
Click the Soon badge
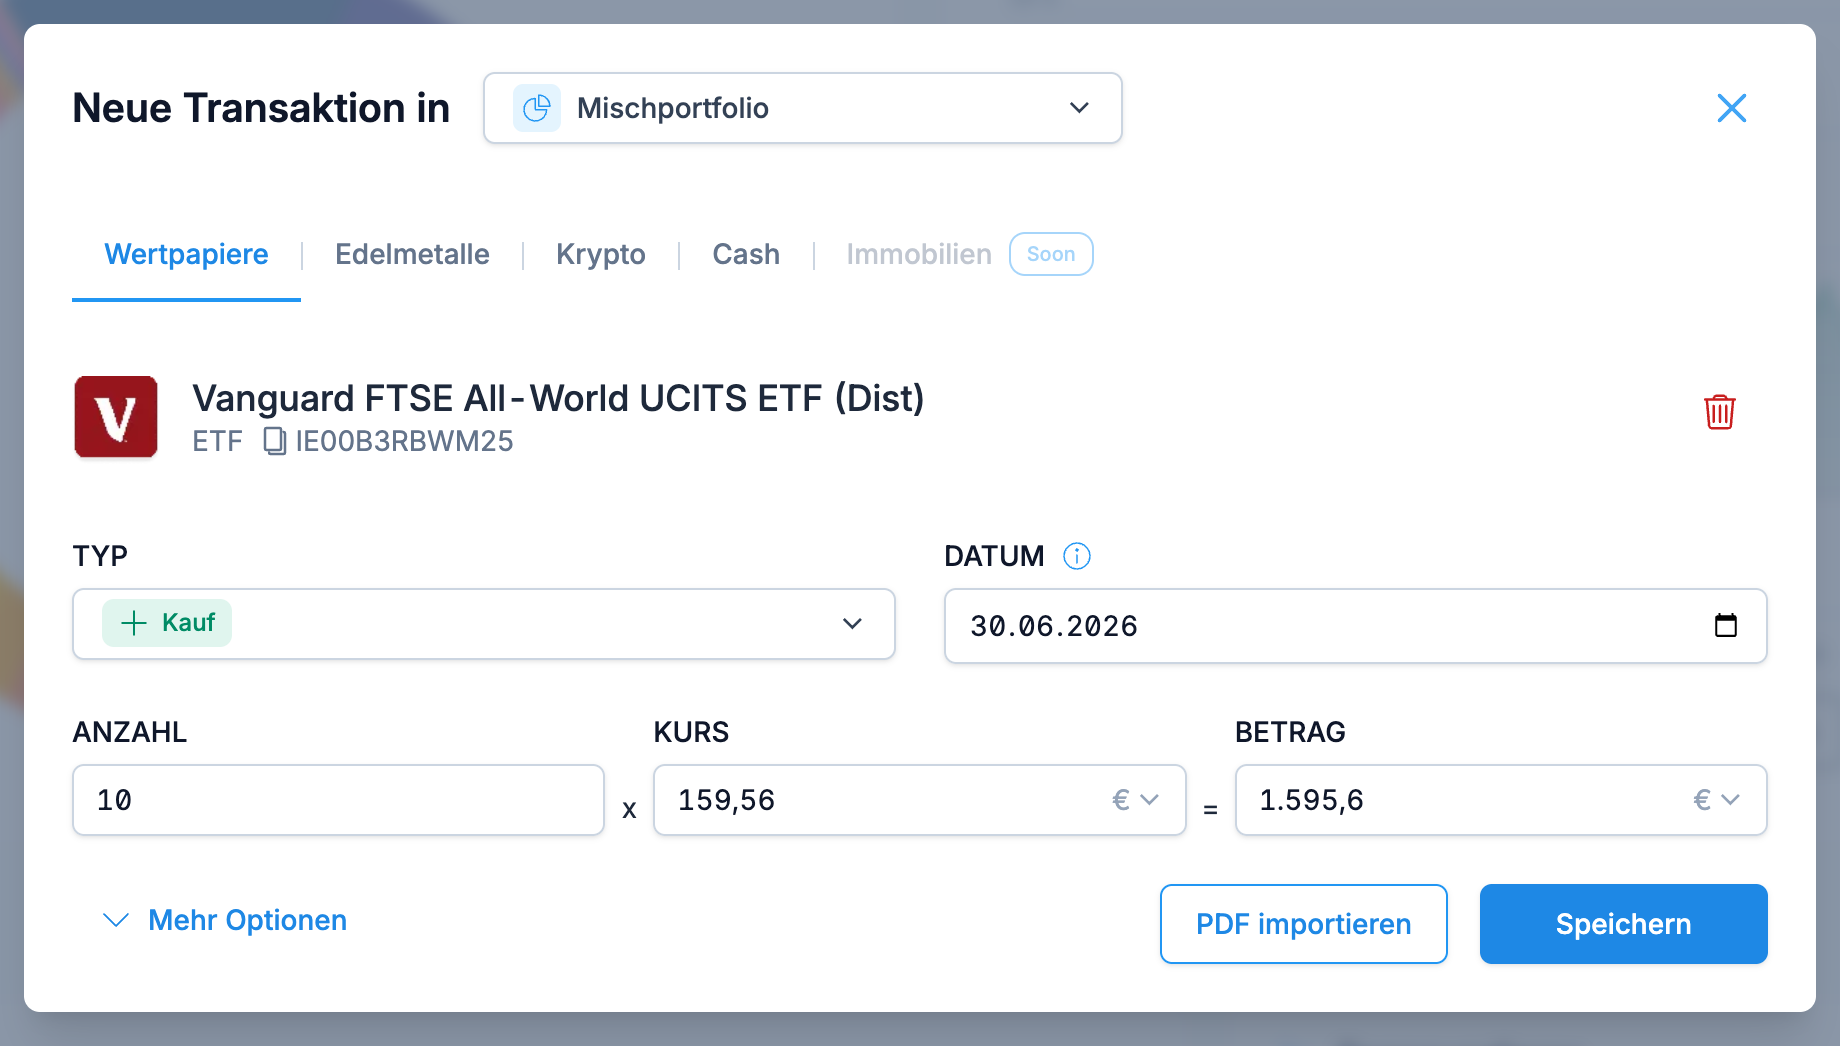pyautogui.click(x=1051, y=254)
